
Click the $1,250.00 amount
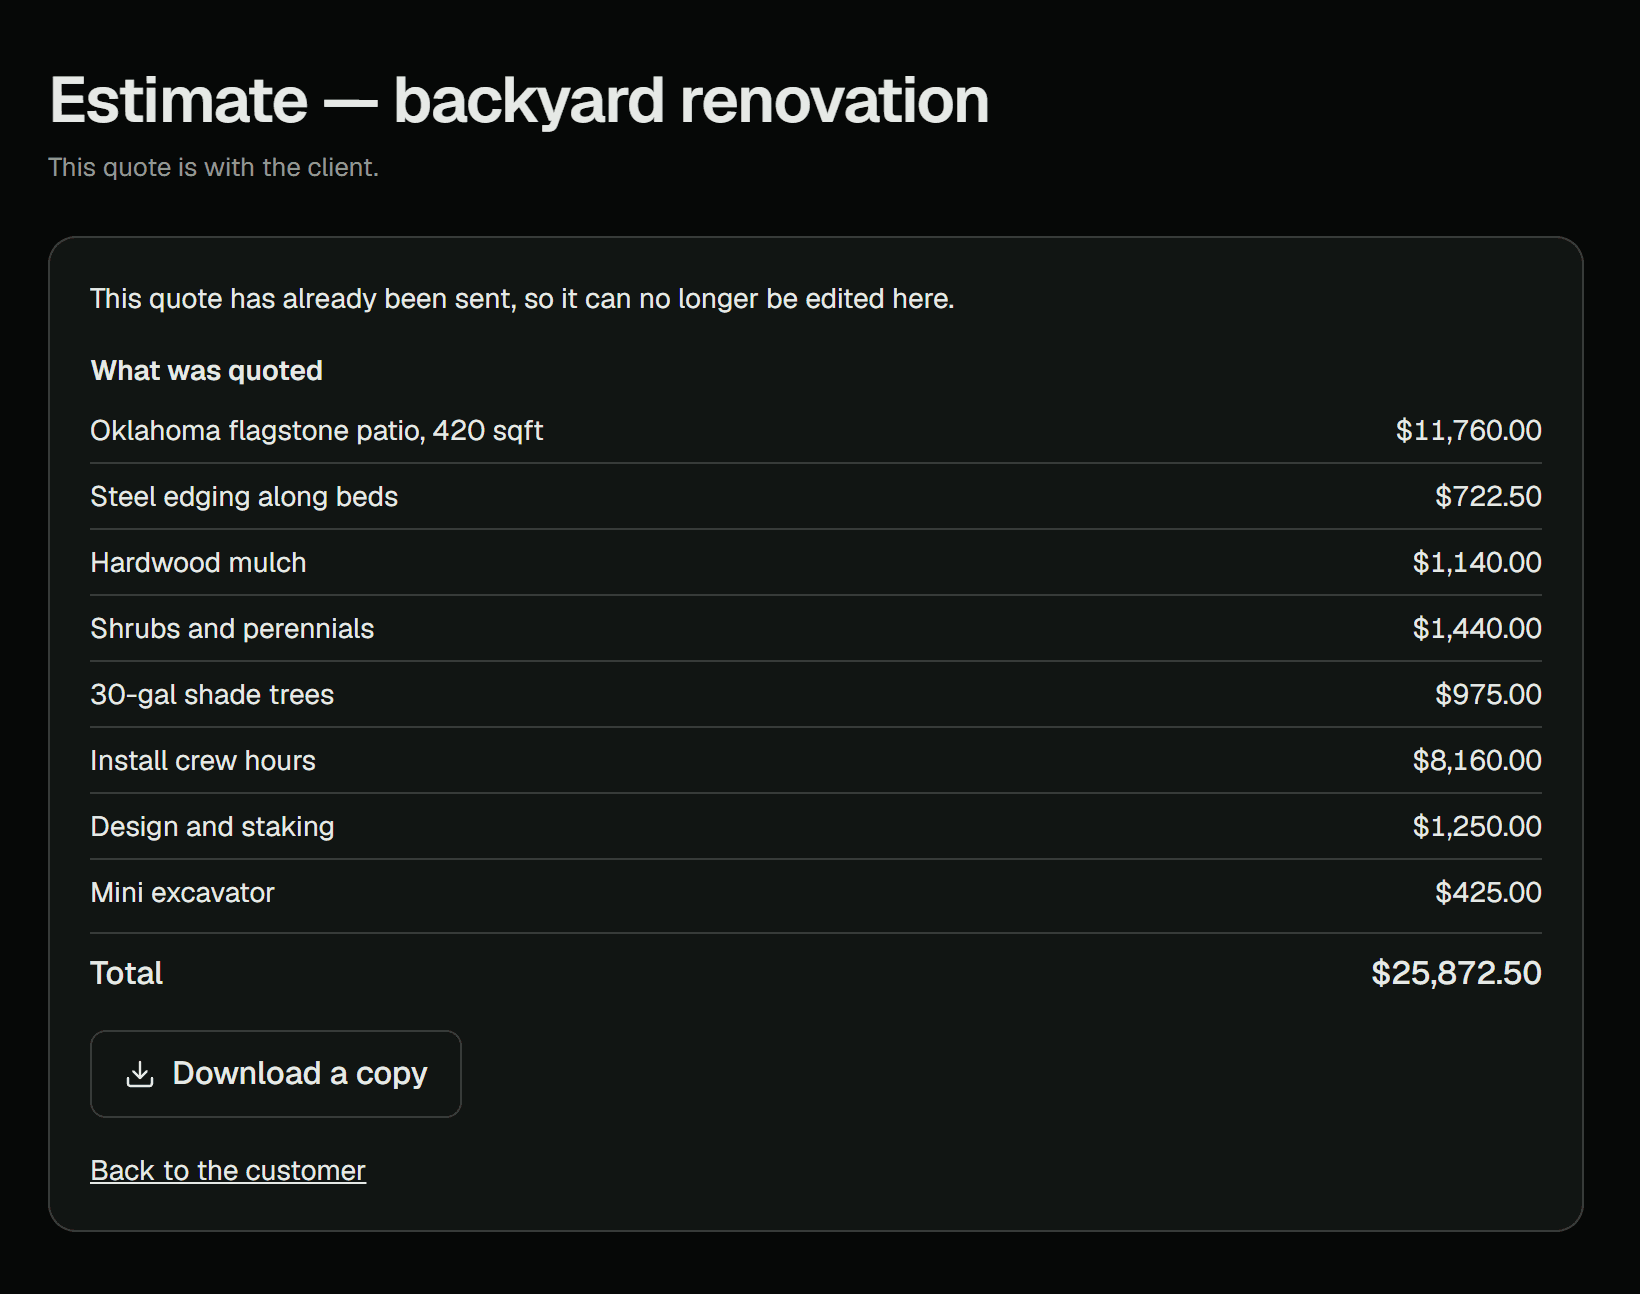coord(1477,827)
